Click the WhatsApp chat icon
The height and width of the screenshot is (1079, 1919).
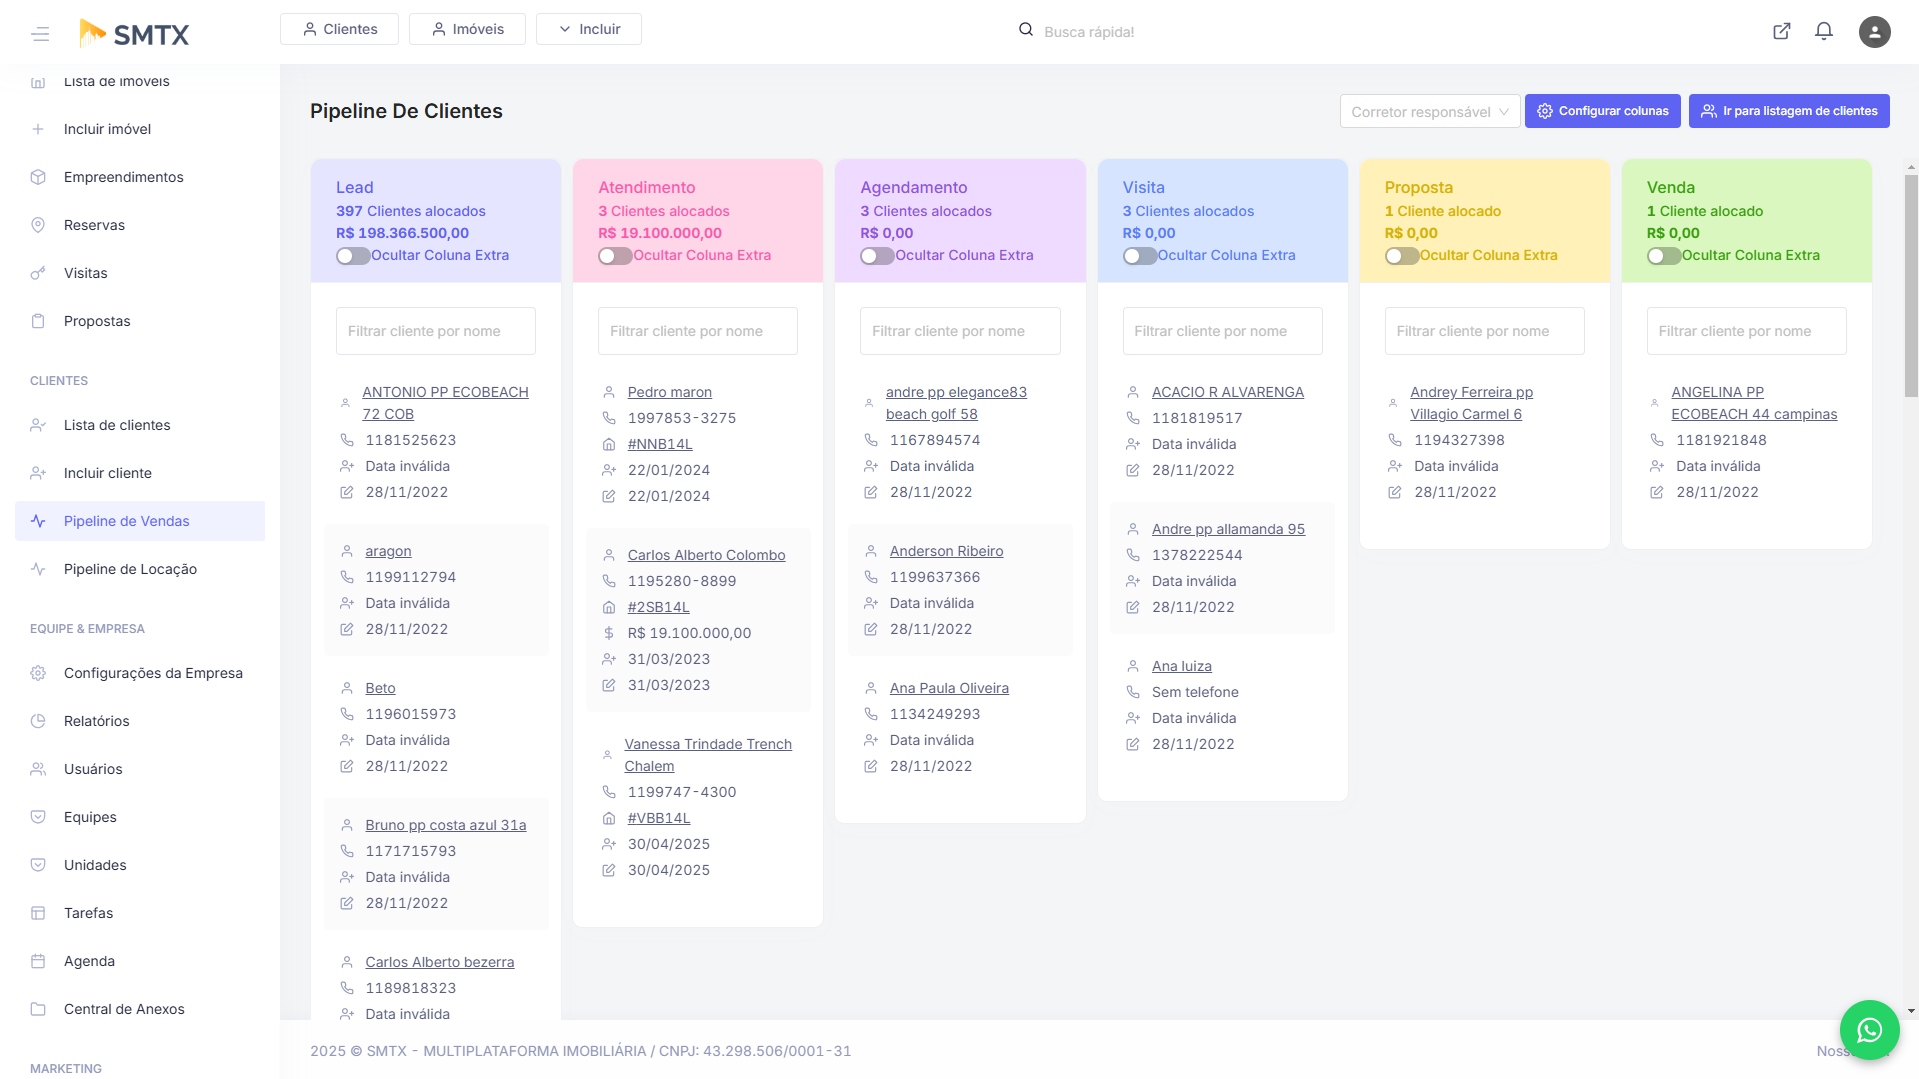(x=1868, y=1029)
